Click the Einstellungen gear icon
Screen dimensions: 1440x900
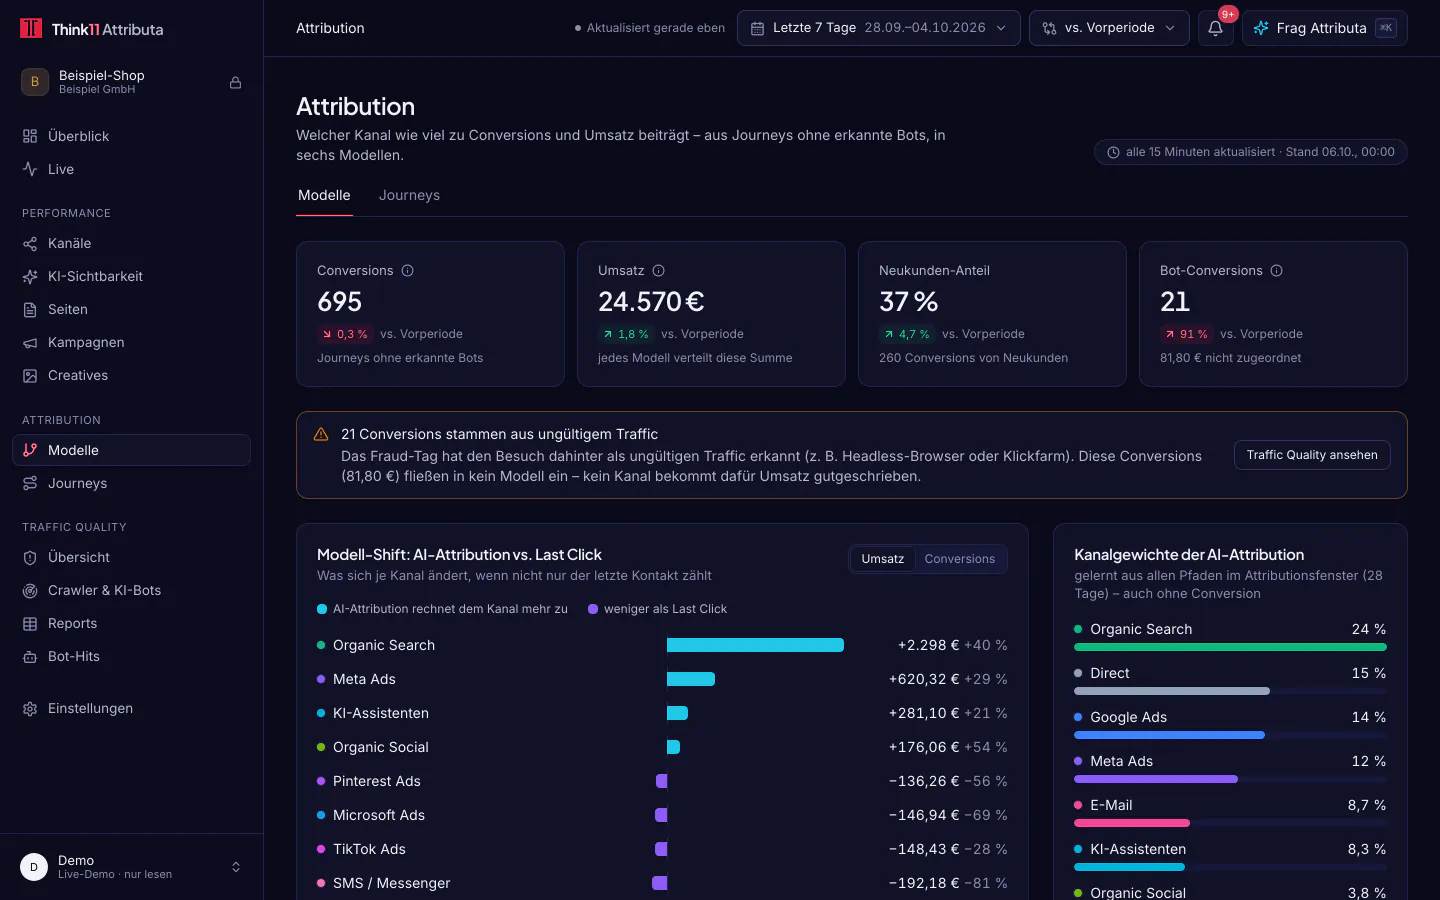coord(30,708)
